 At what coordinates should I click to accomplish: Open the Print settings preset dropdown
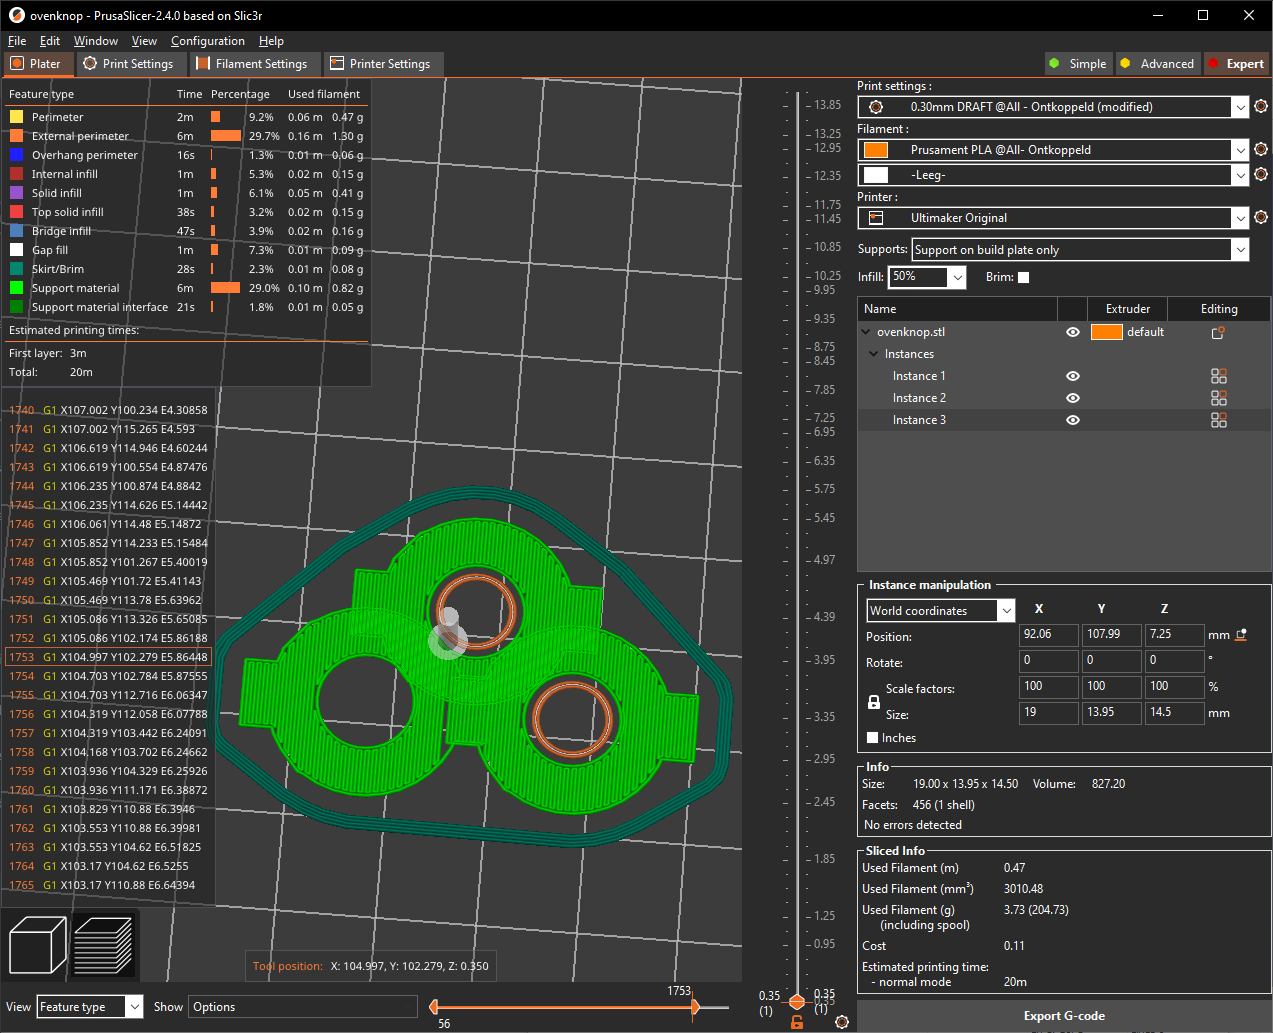coord(1240,107)
